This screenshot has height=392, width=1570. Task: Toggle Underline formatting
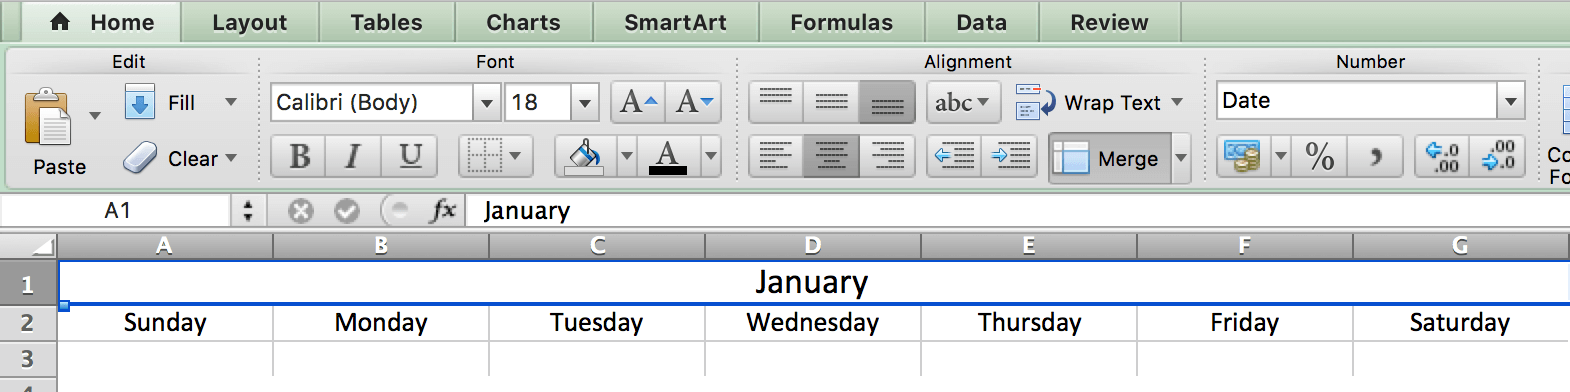point(410,156)
